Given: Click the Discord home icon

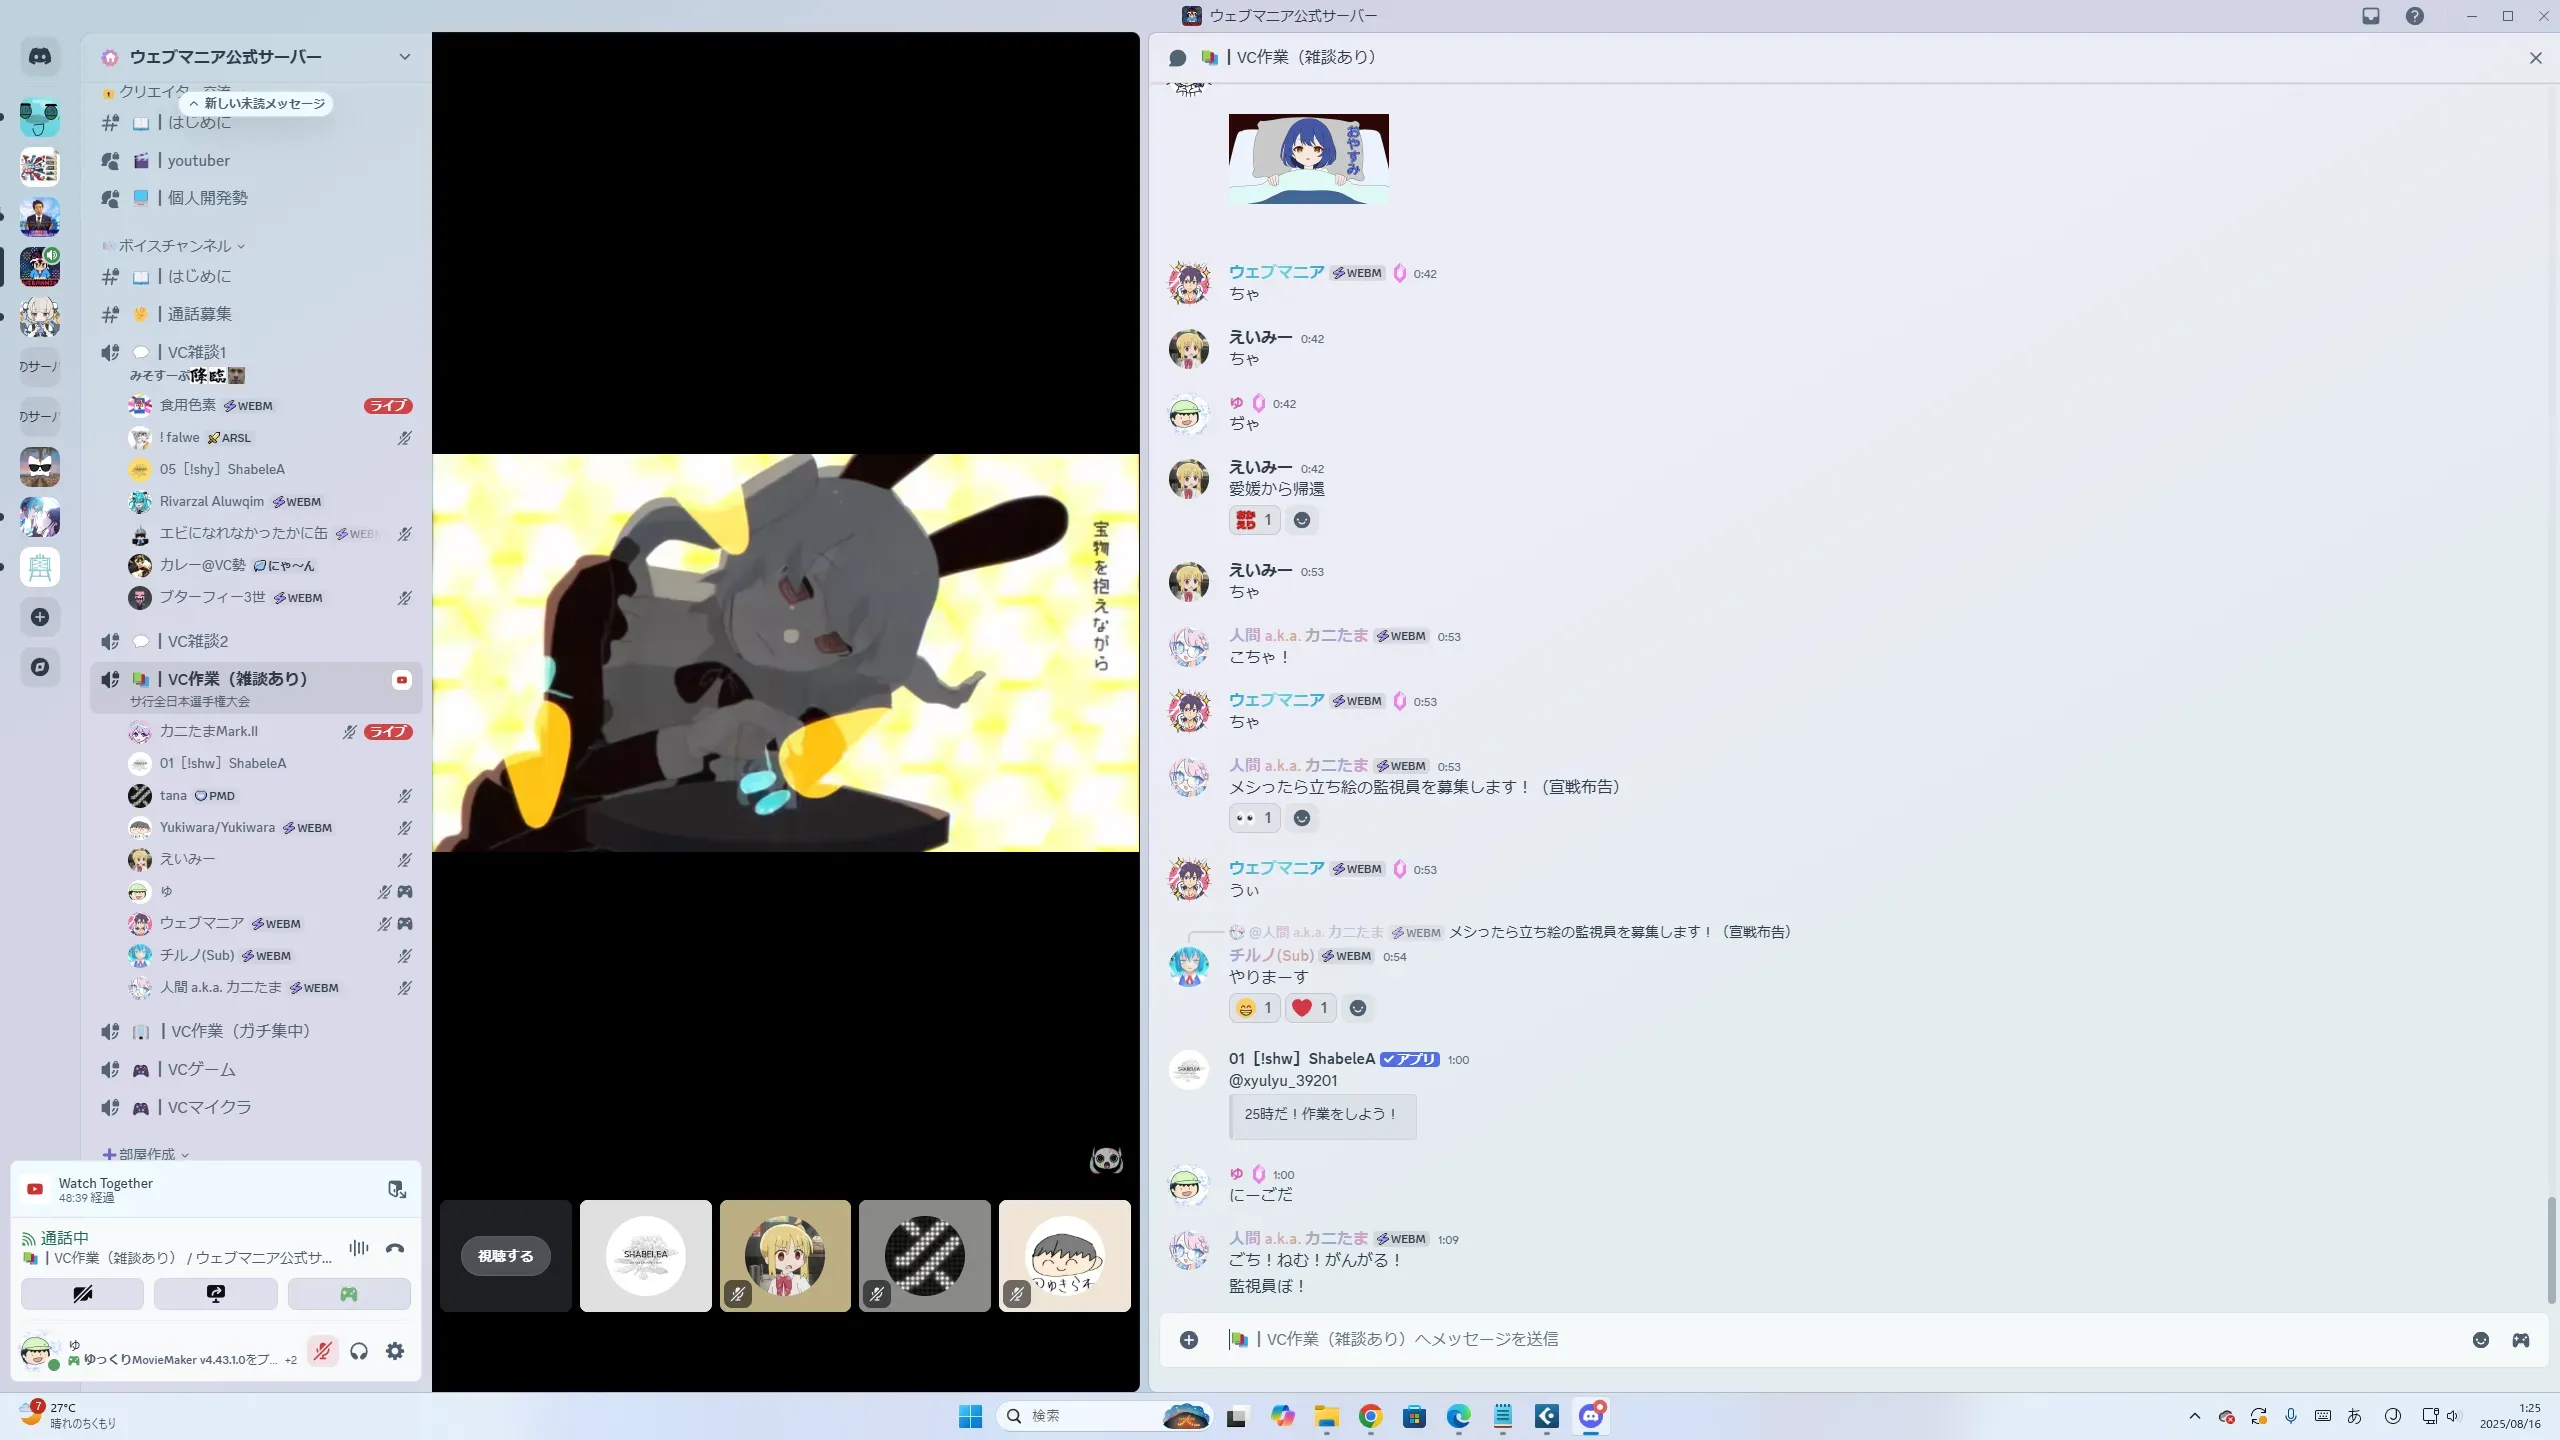Looking at the screenshot, I should [40, 57].
